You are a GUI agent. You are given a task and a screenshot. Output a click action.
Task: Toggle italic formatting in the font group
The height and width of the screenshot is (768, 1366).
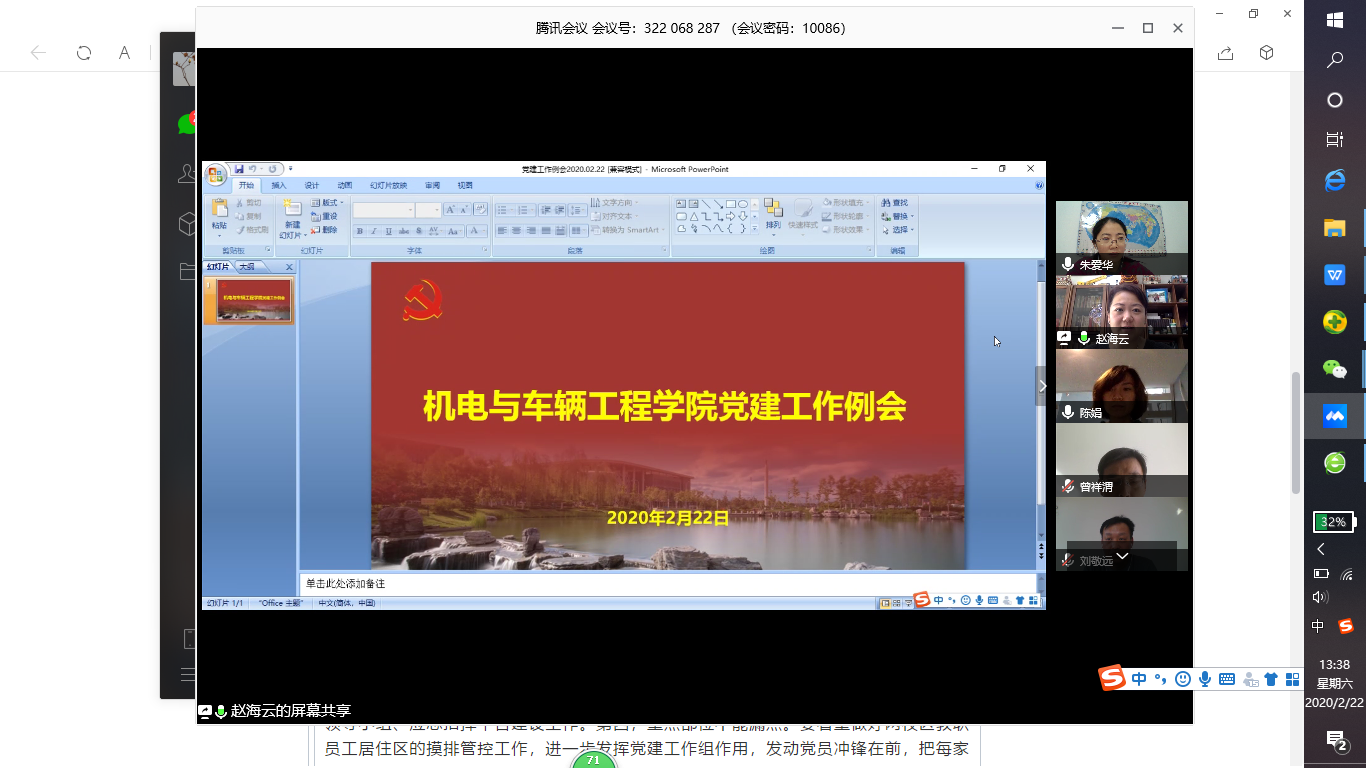[x=374, y=231]
